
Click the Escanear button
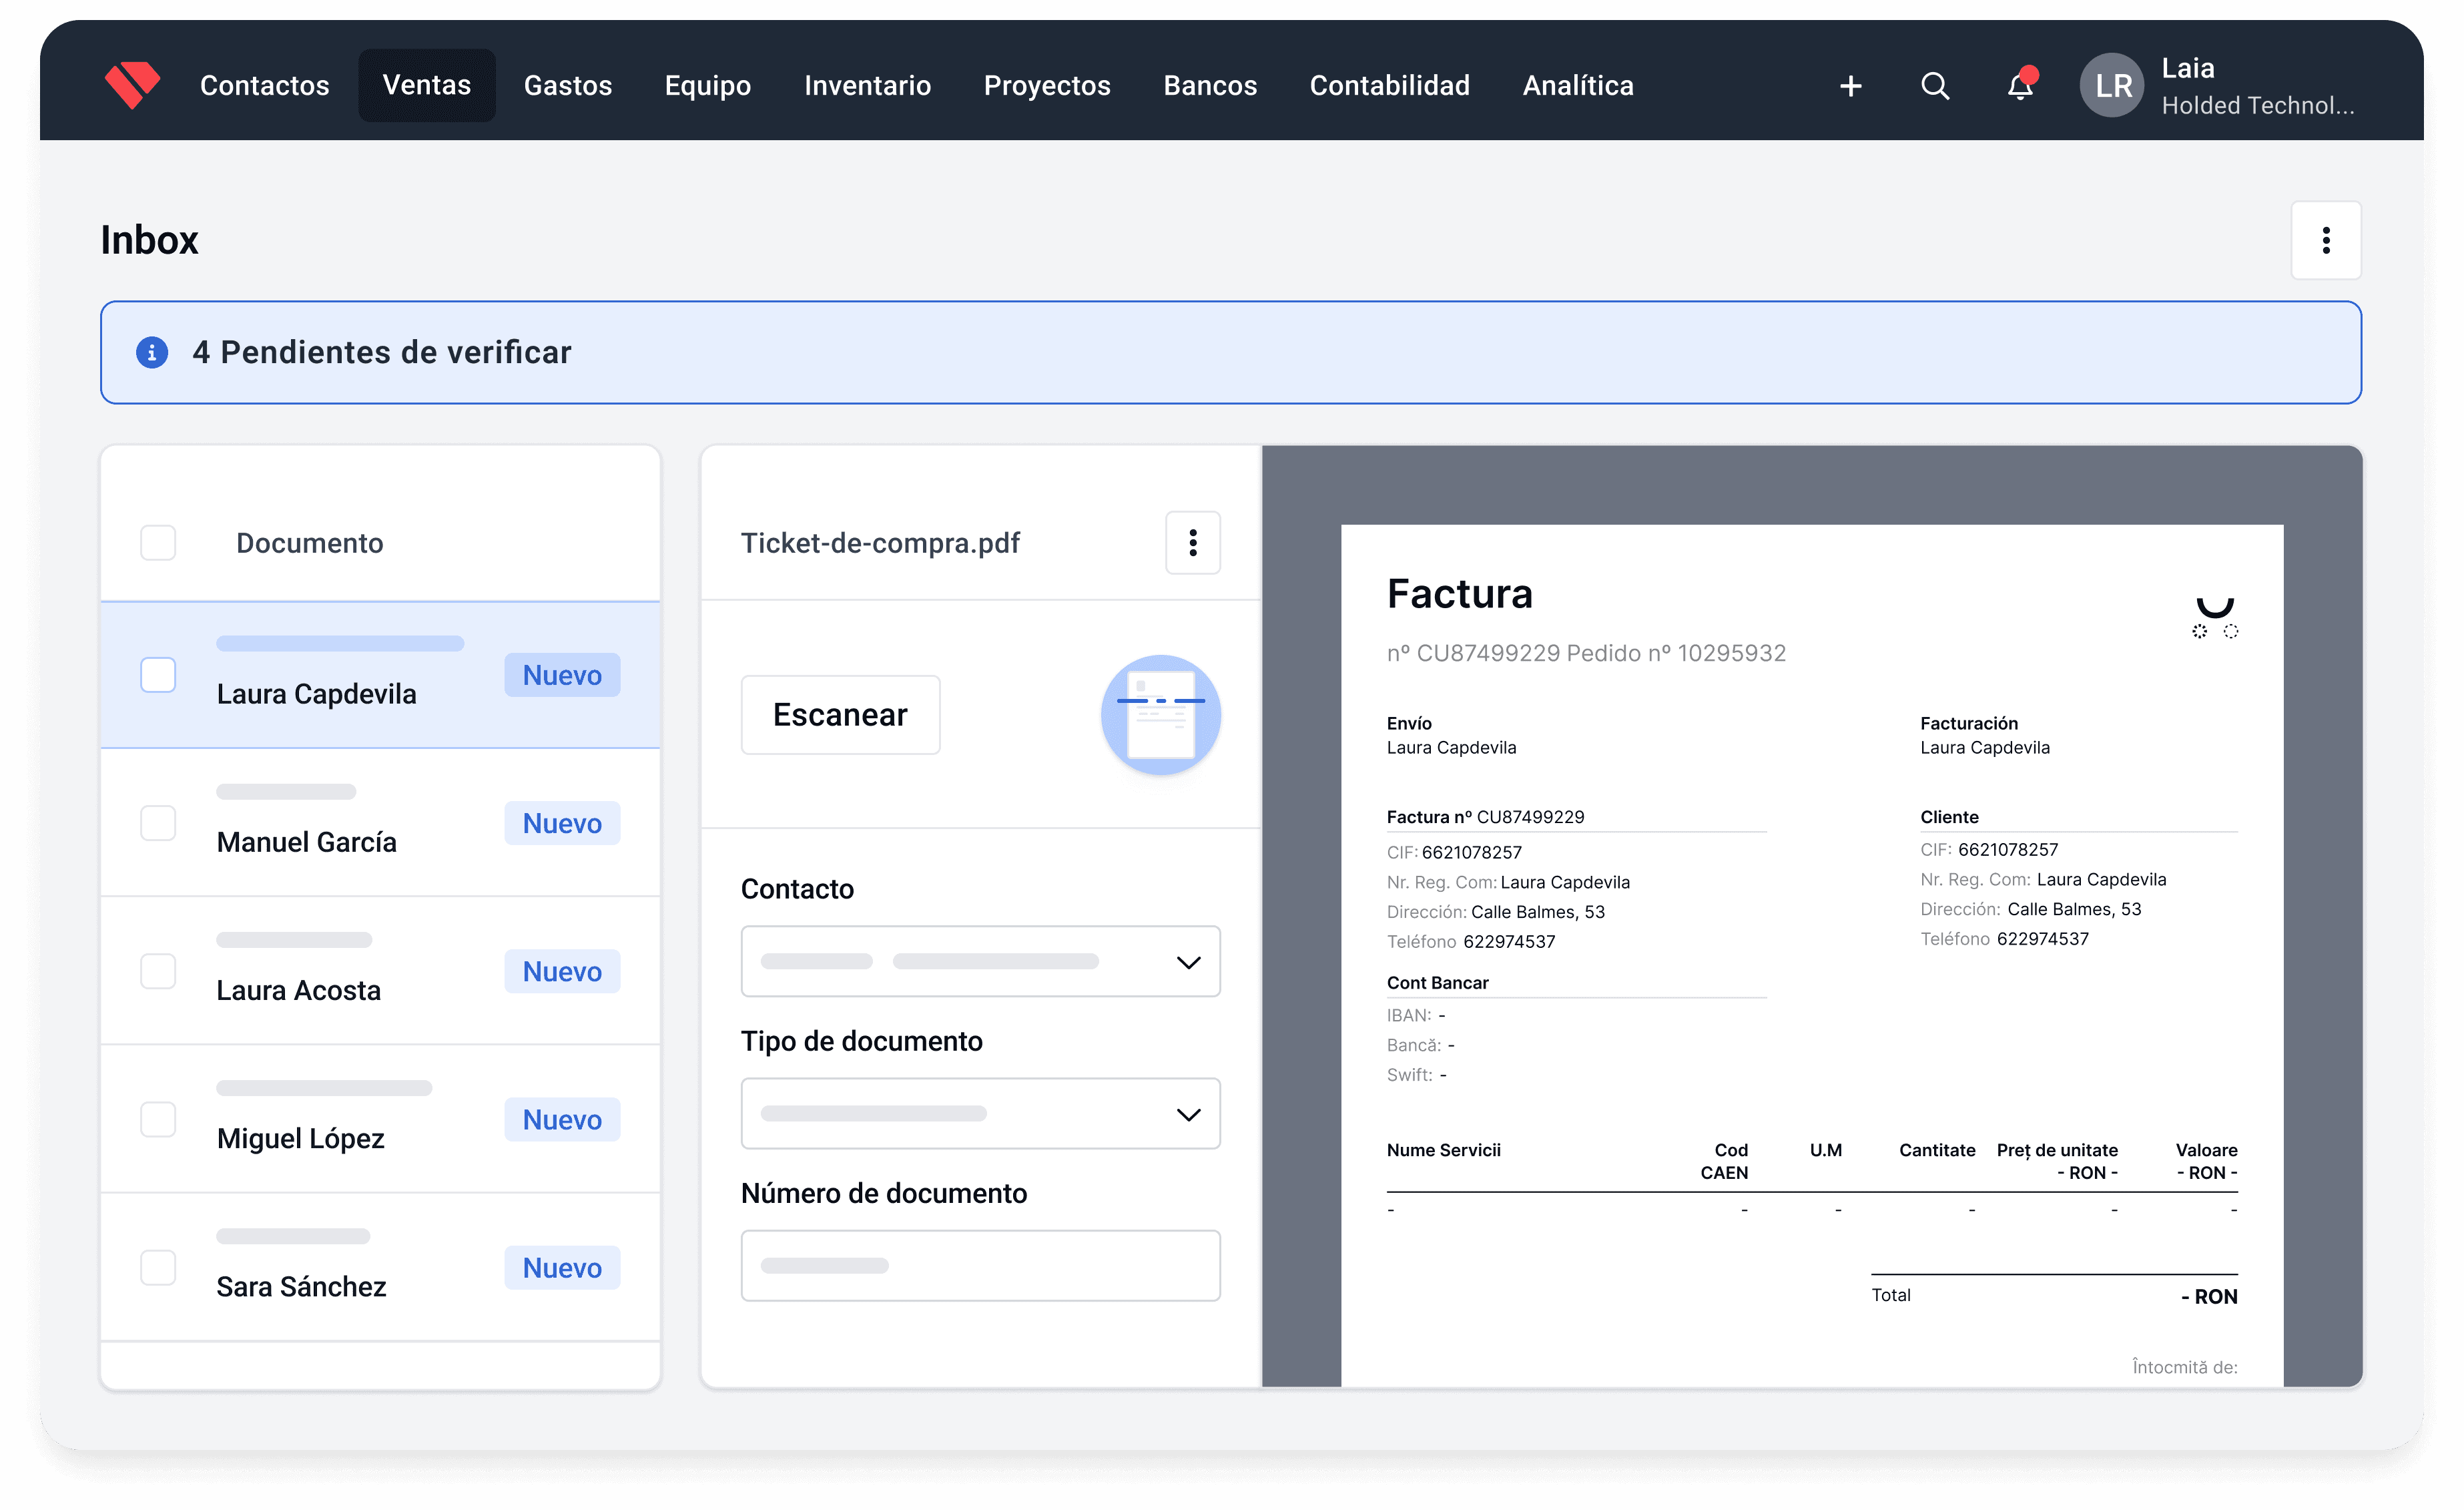pyautogui.click(x=840, y=714)
